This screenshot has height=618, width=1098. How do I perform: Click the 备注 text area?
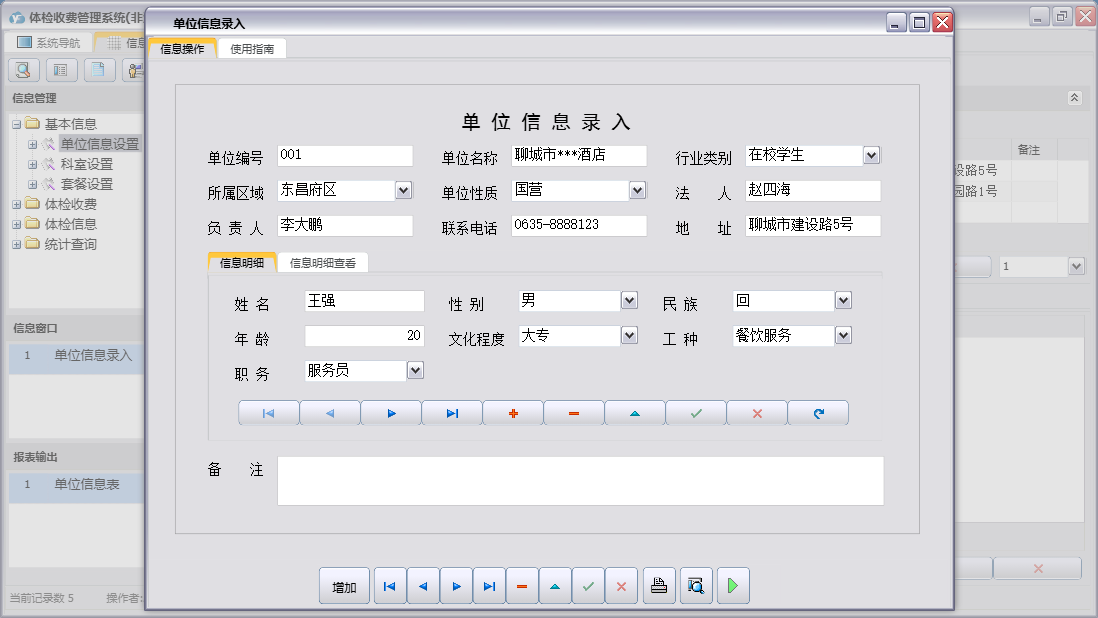point(580,481)
